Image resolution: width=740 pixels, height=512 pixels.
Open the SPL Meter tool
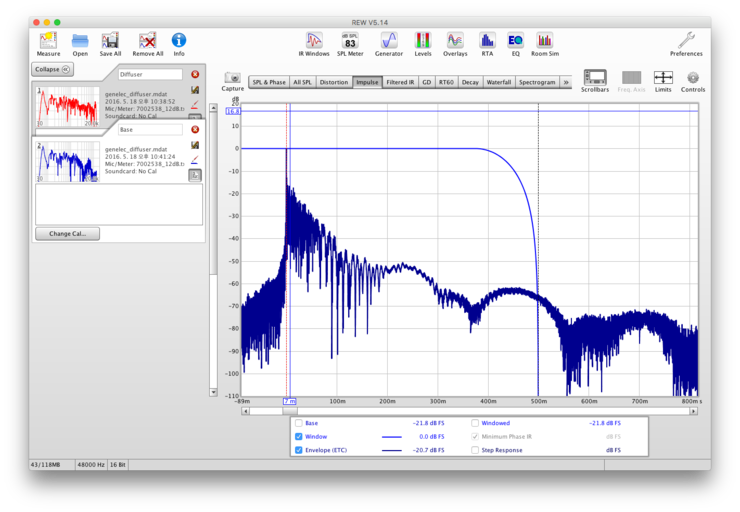[349, 41]
